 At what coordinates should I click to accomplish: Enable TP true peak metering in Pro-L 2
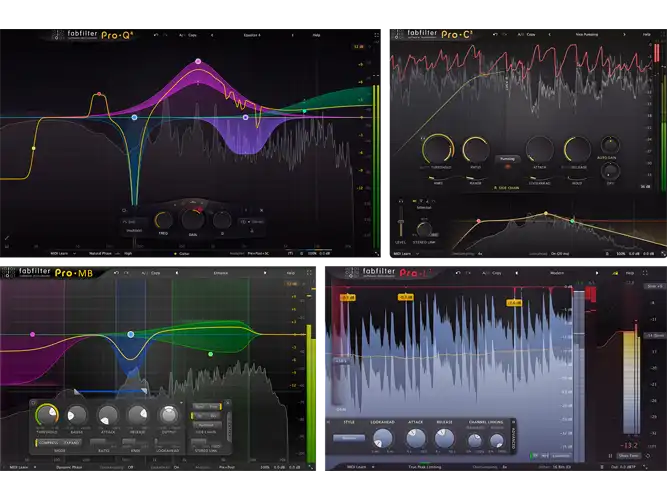click(536, 456)
